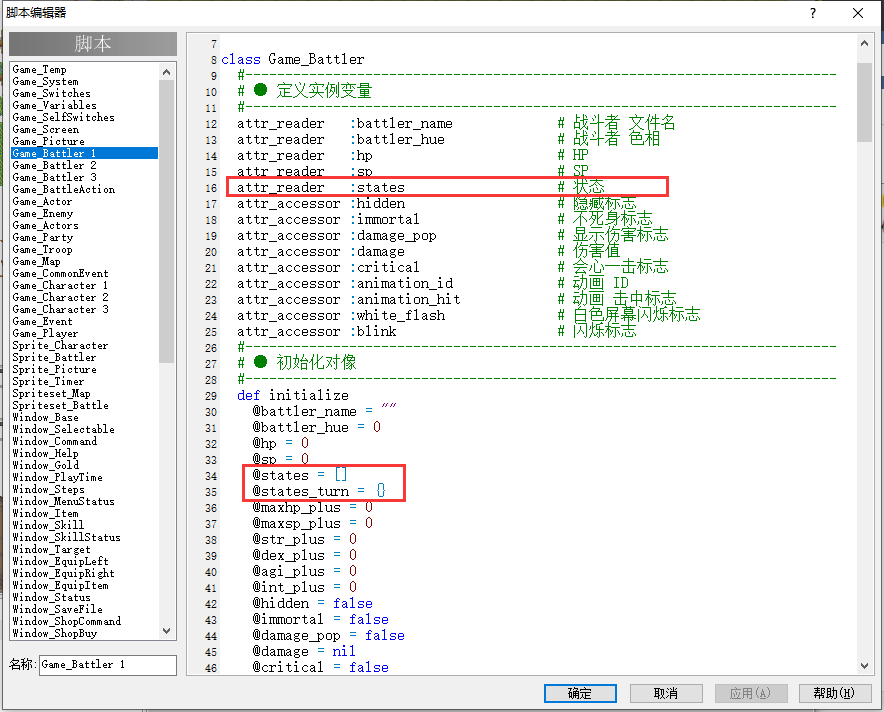Click the script list scroll up arrow

click(166, 72)
